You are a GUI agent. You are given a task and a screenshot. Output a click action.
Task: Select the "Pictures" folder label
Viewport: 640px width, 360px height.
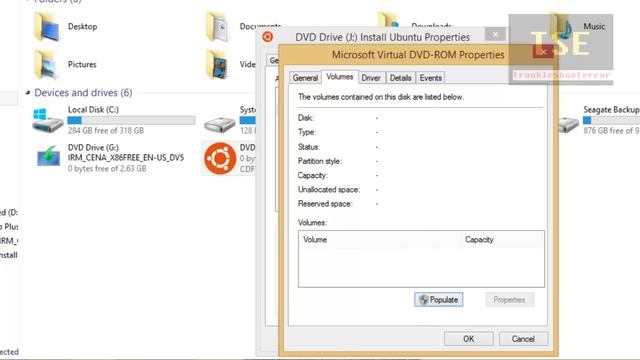(x=82, y=64)
